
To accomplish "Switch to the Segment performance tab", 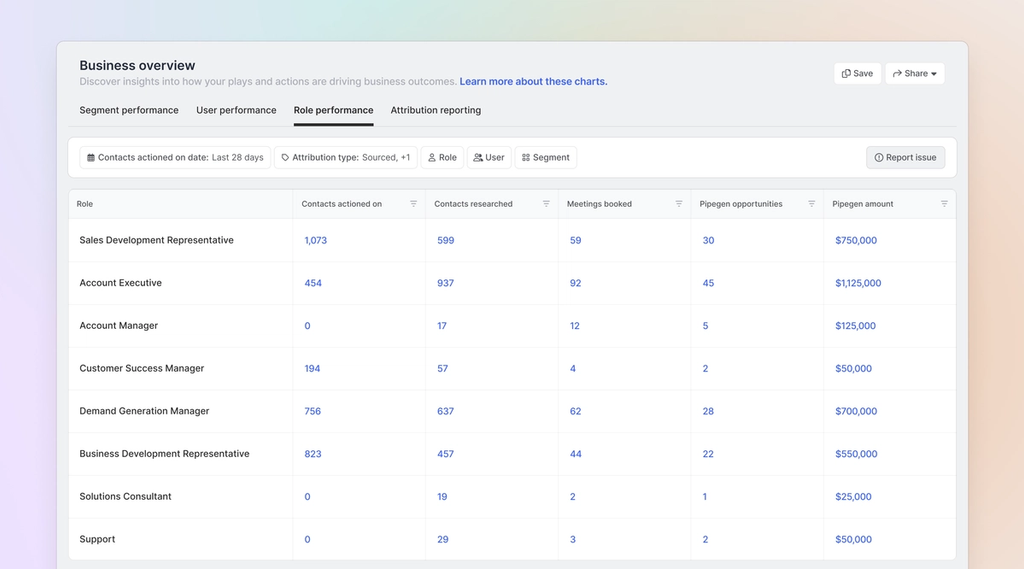I will 129,110.
